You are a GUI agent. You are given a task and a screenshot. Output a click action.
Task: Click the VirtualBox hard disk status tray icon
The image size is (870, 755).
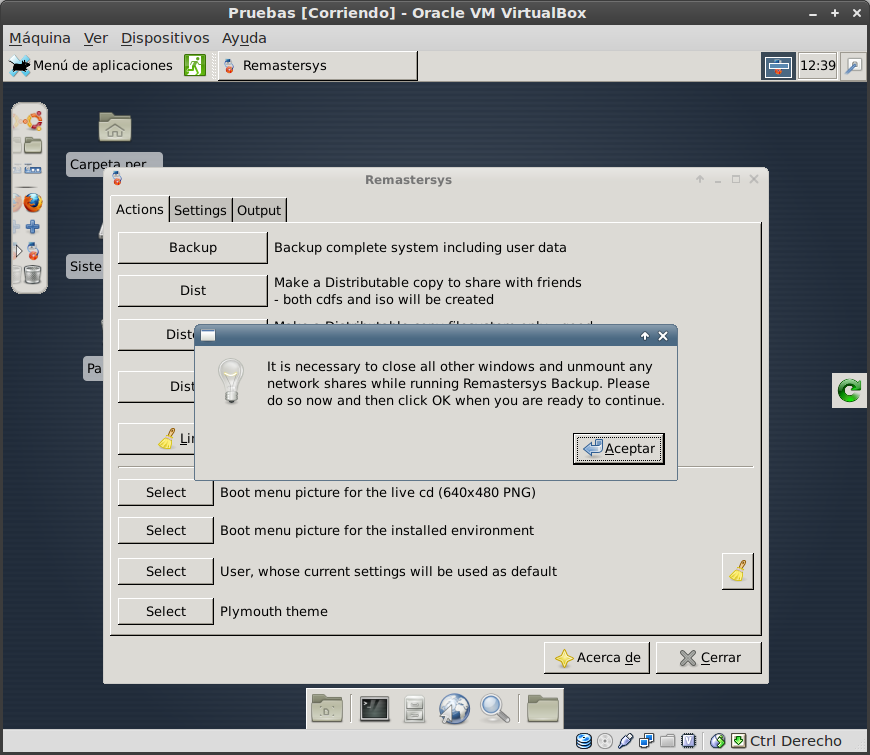[x=583, y=742]
